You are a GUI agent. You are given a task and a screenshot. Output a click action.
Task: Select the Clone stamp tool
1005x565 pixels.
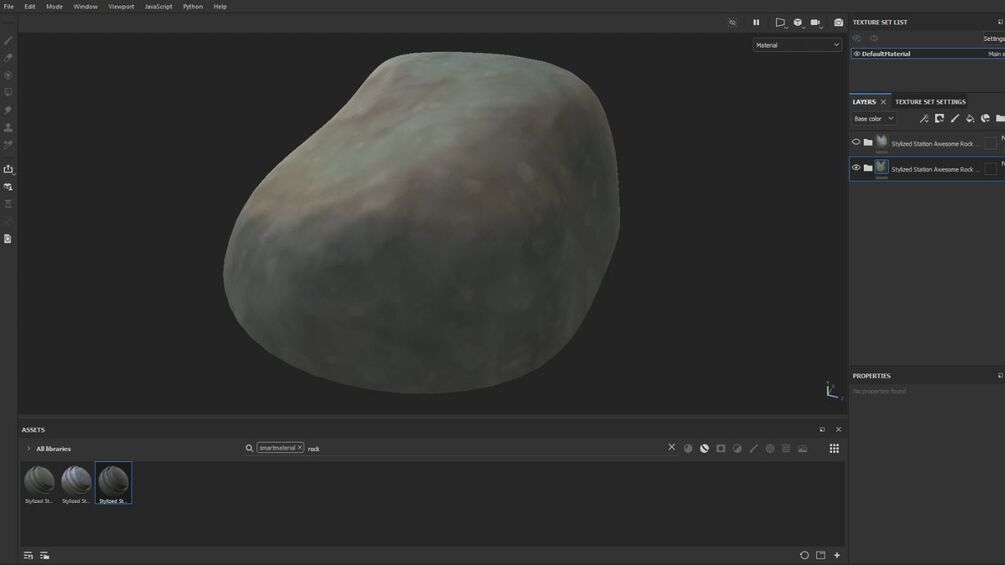[x=8, y=127]
